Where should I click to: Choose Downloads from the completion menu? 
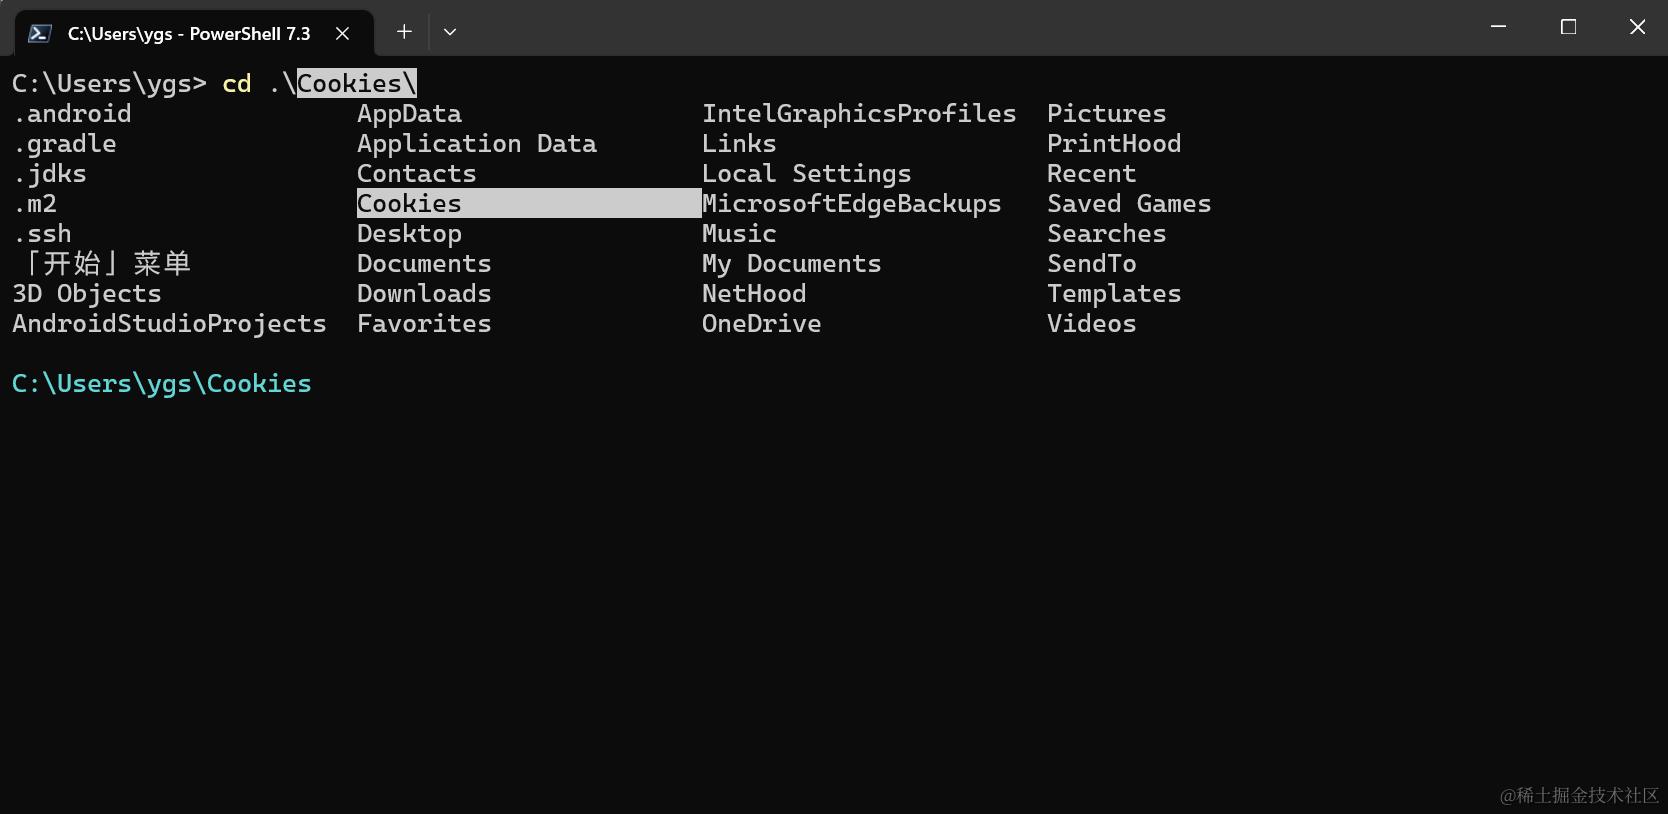[424, 294]
